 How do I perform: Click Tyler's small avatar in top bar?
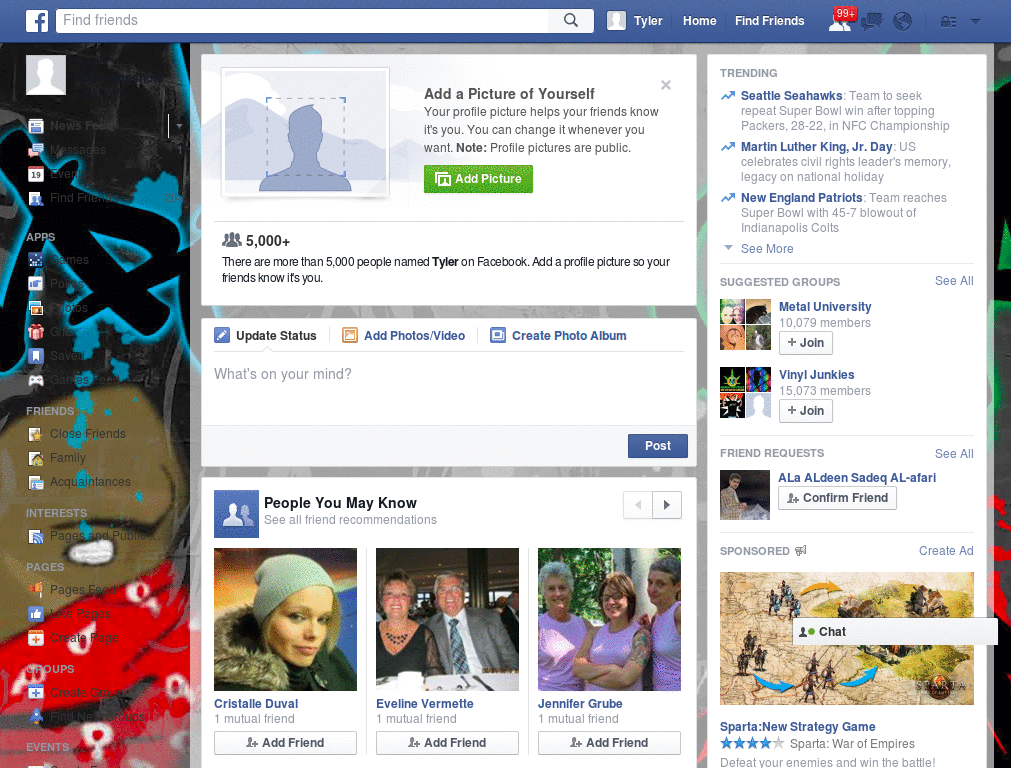click(616, 21)
